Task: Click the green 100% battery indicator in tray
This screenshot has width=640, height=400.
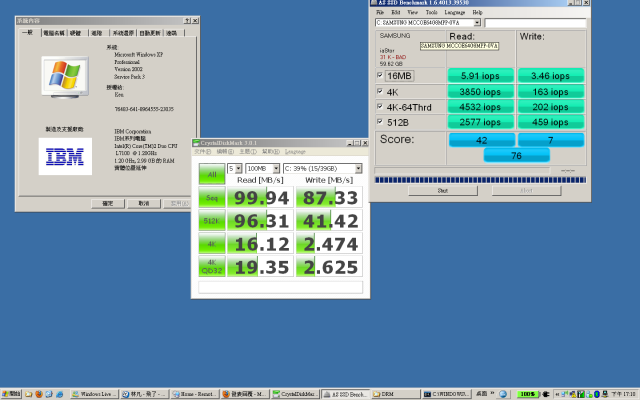Action: tap(527, 394)
